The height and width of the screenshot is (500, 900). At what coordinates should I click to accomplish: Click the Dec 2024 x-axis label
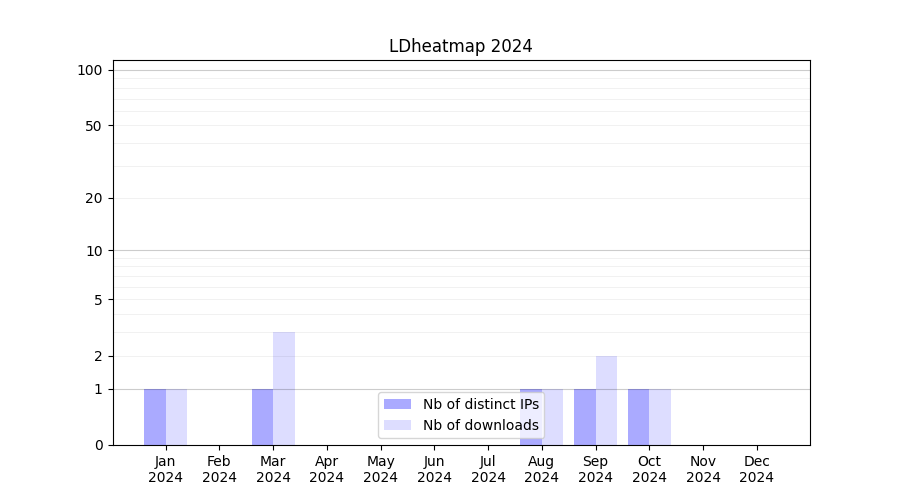click(x=756, y=469)
